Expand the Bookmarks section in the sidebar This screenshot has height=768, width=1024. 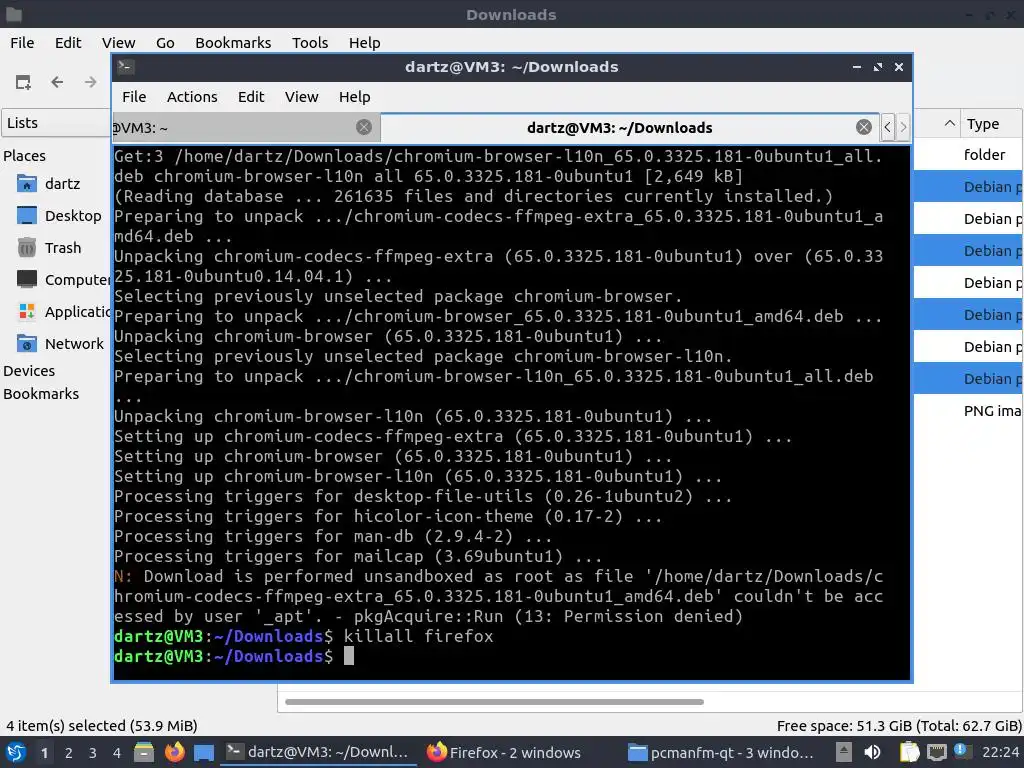pos(40,393)
